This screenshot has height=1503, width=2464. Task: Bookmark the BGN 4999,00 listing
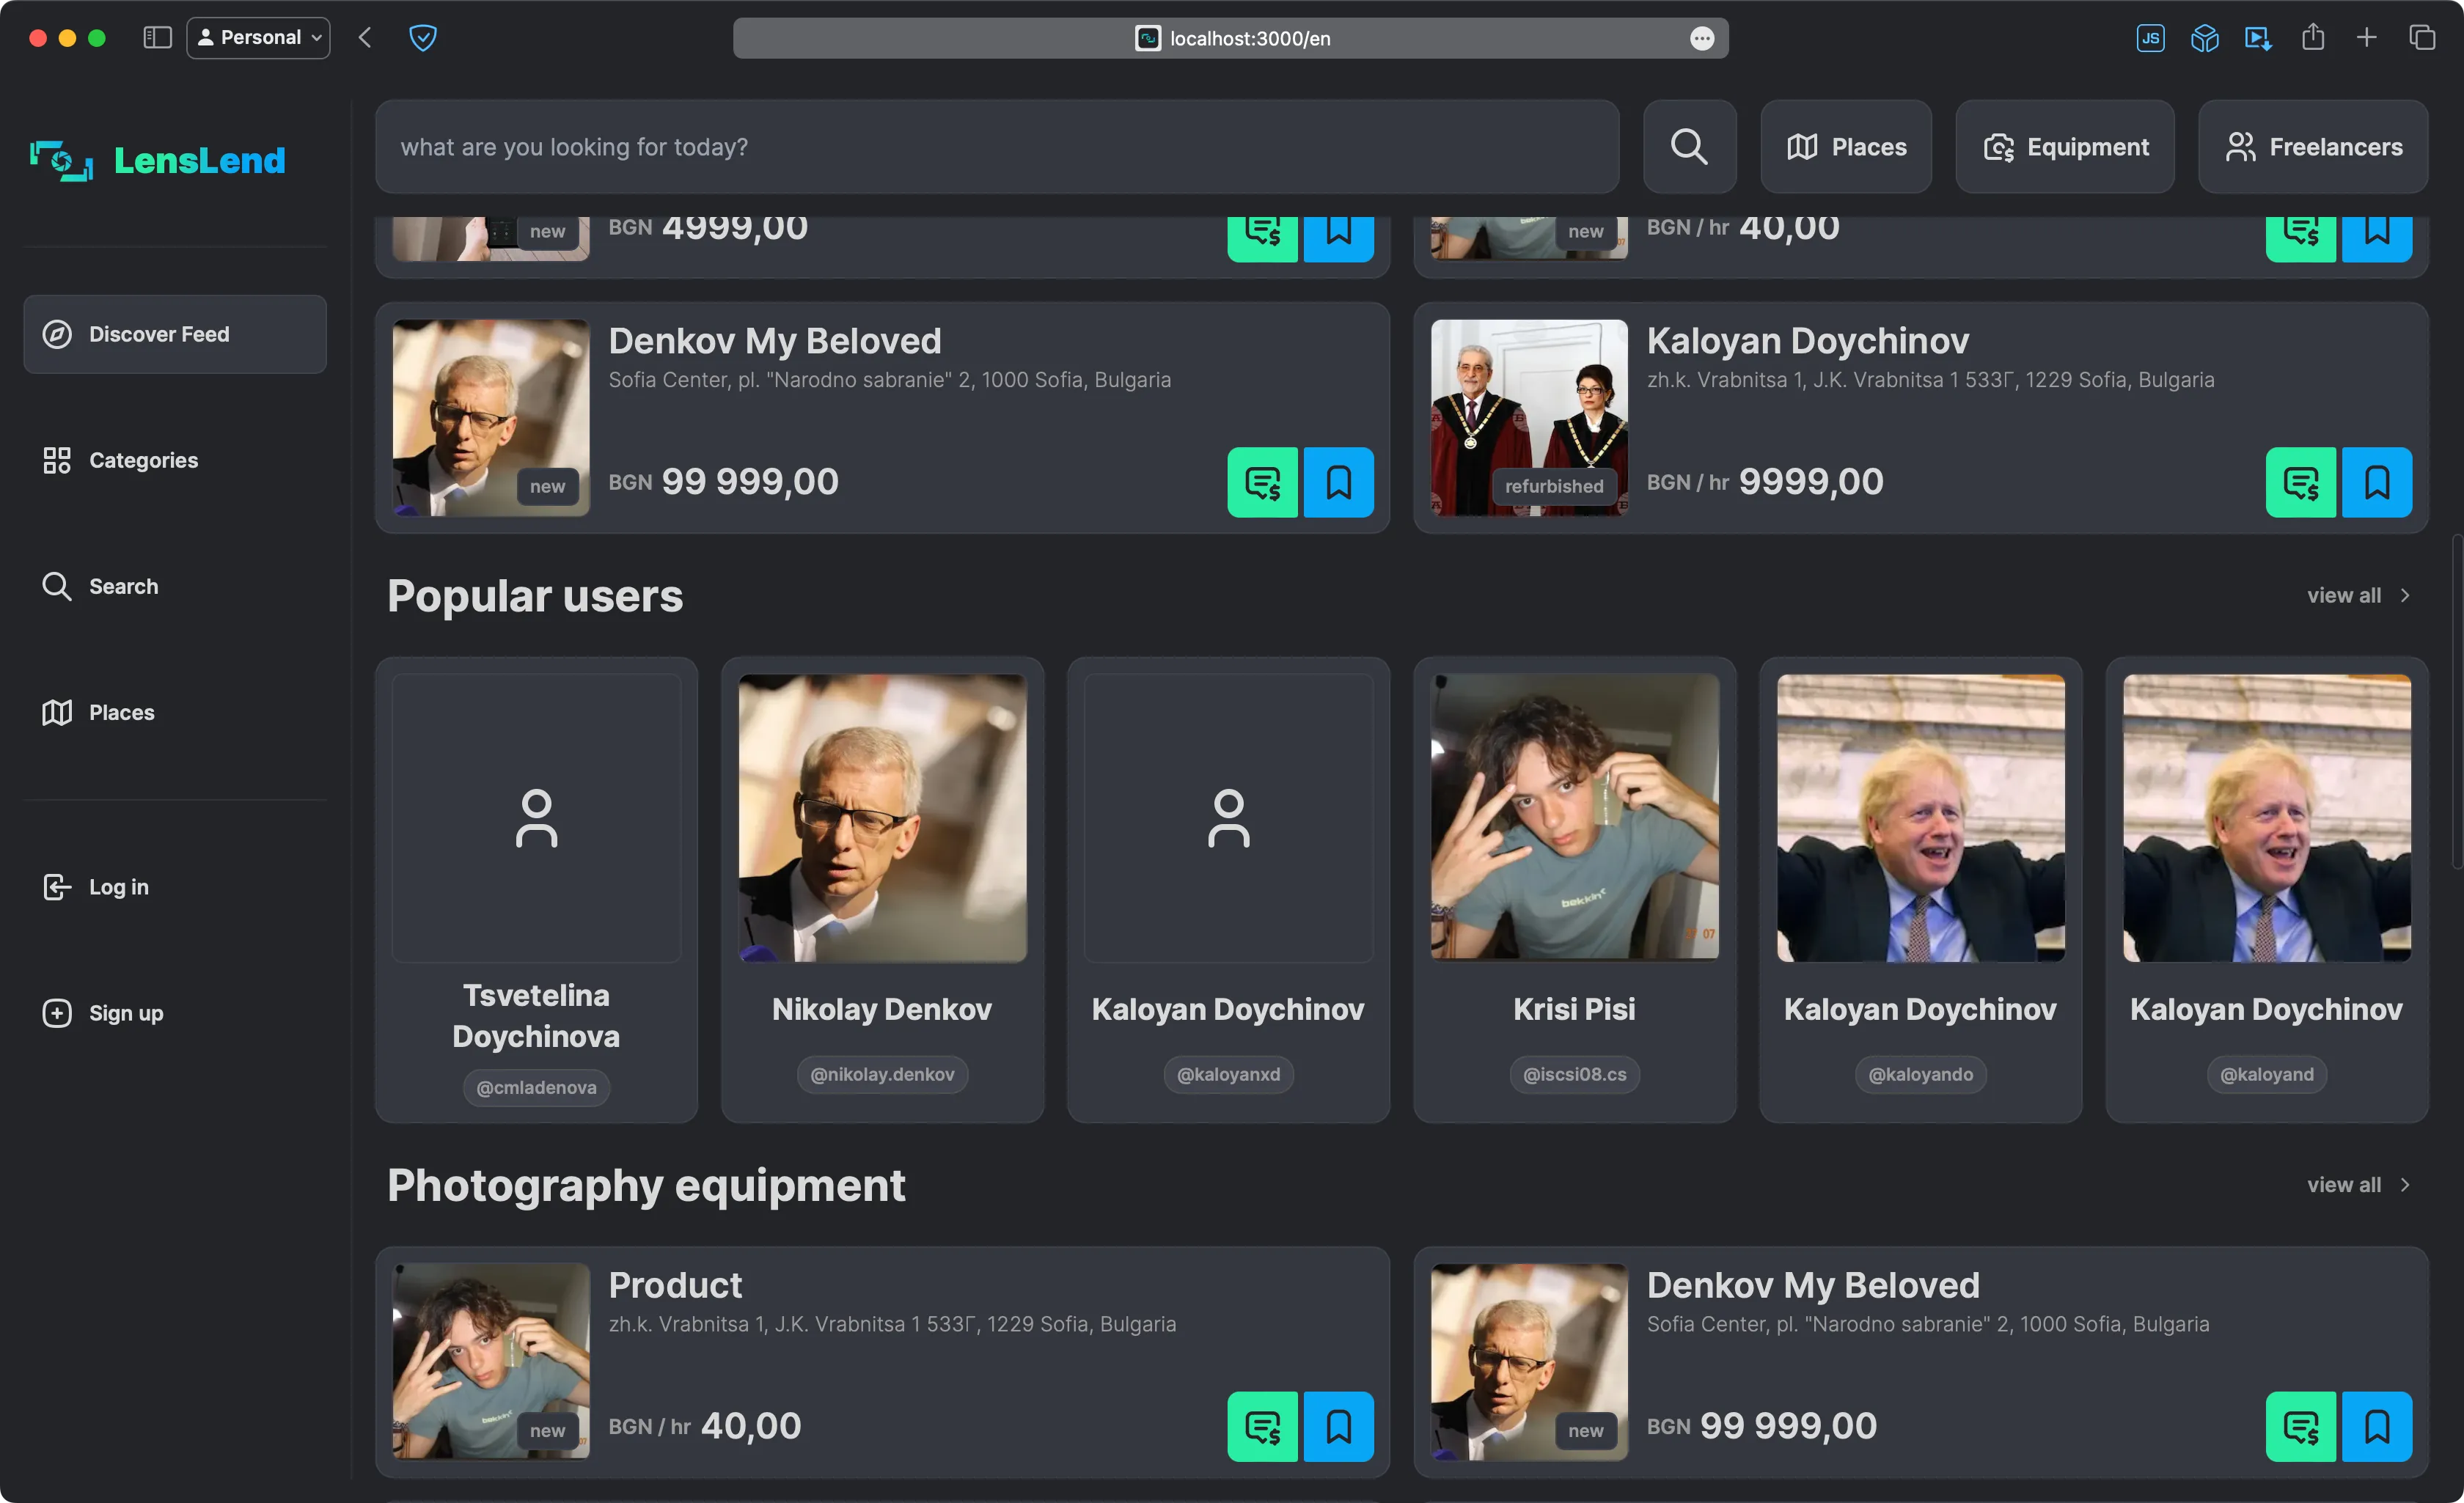1339,238
